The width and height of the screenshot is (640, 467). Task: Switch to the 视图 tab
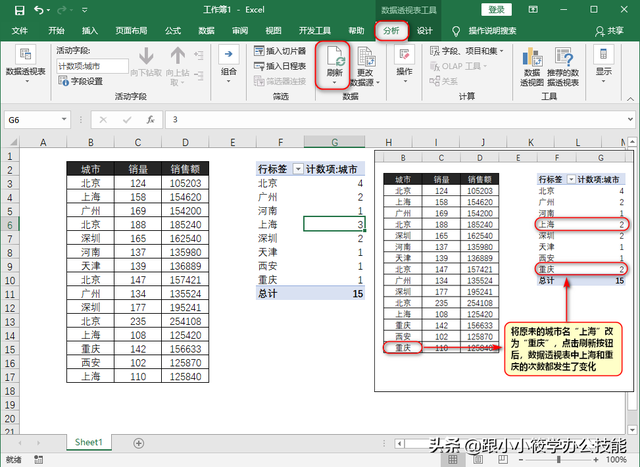[273, 31]
